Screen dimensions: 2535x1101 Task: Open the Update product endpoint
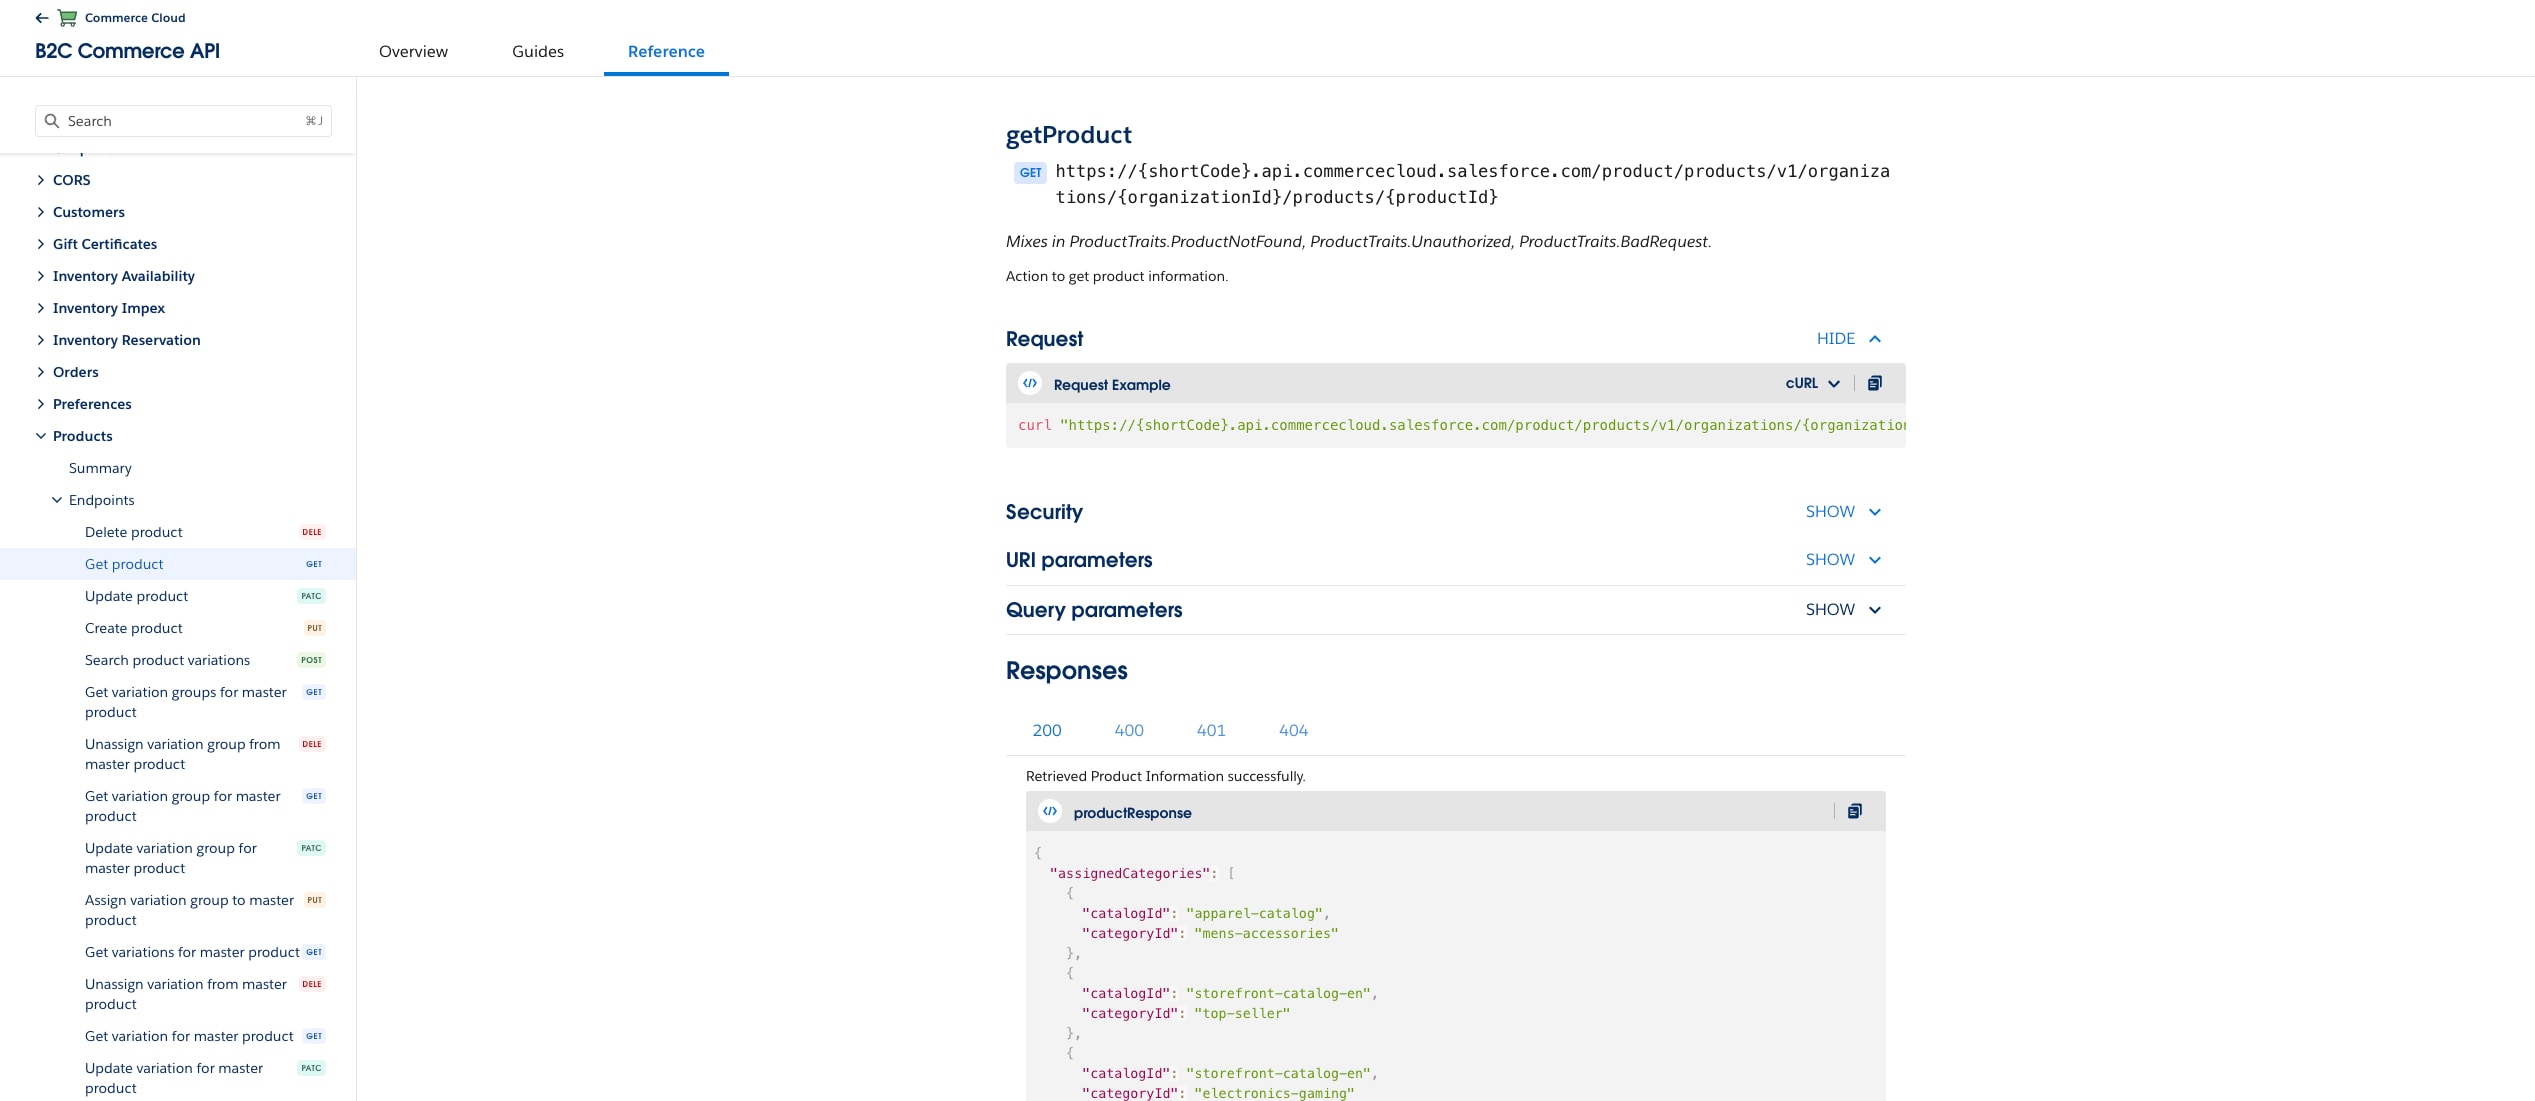pyautogui.click(x=136, y=596)
